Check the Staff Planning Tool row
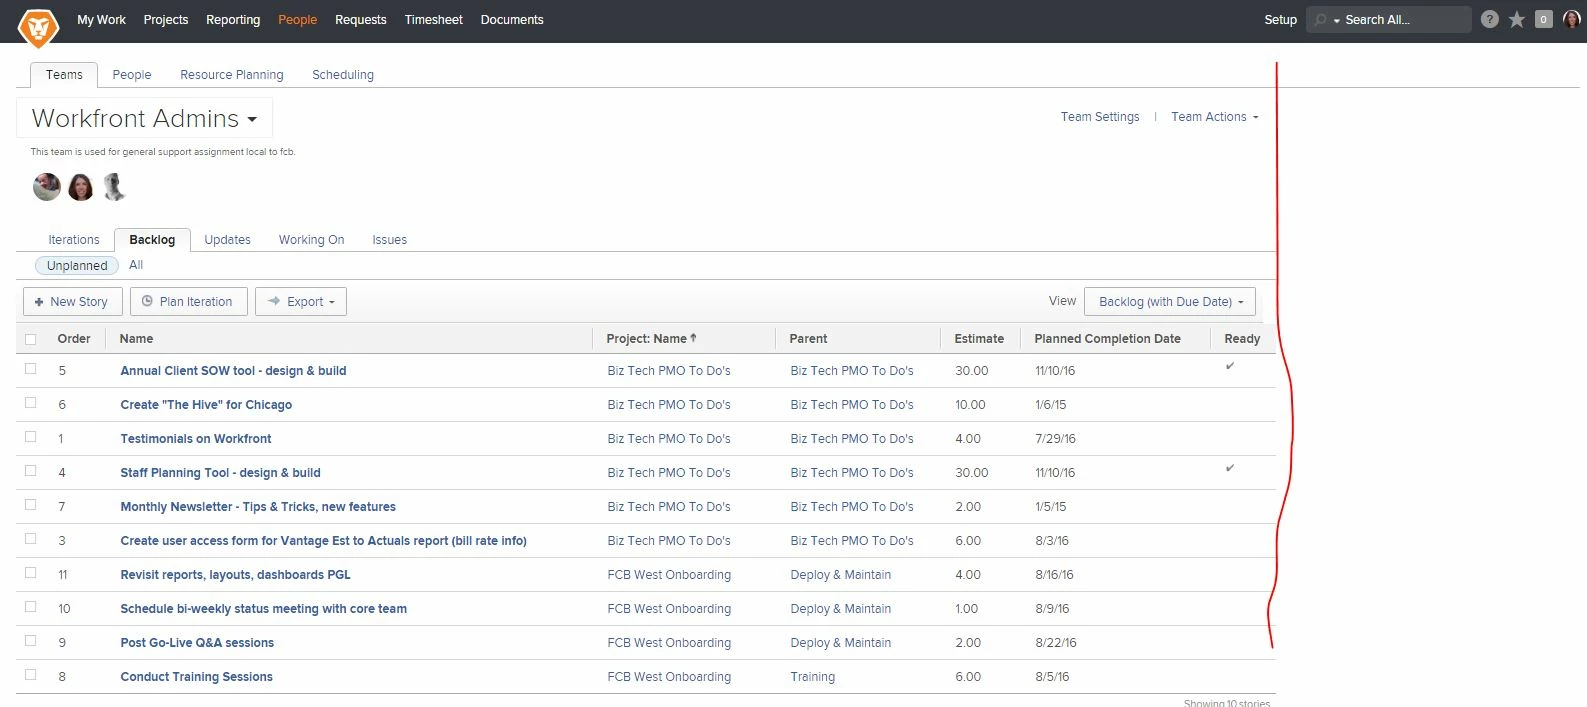This screenshot has width=1587, height=707. [x=30, y=471]
